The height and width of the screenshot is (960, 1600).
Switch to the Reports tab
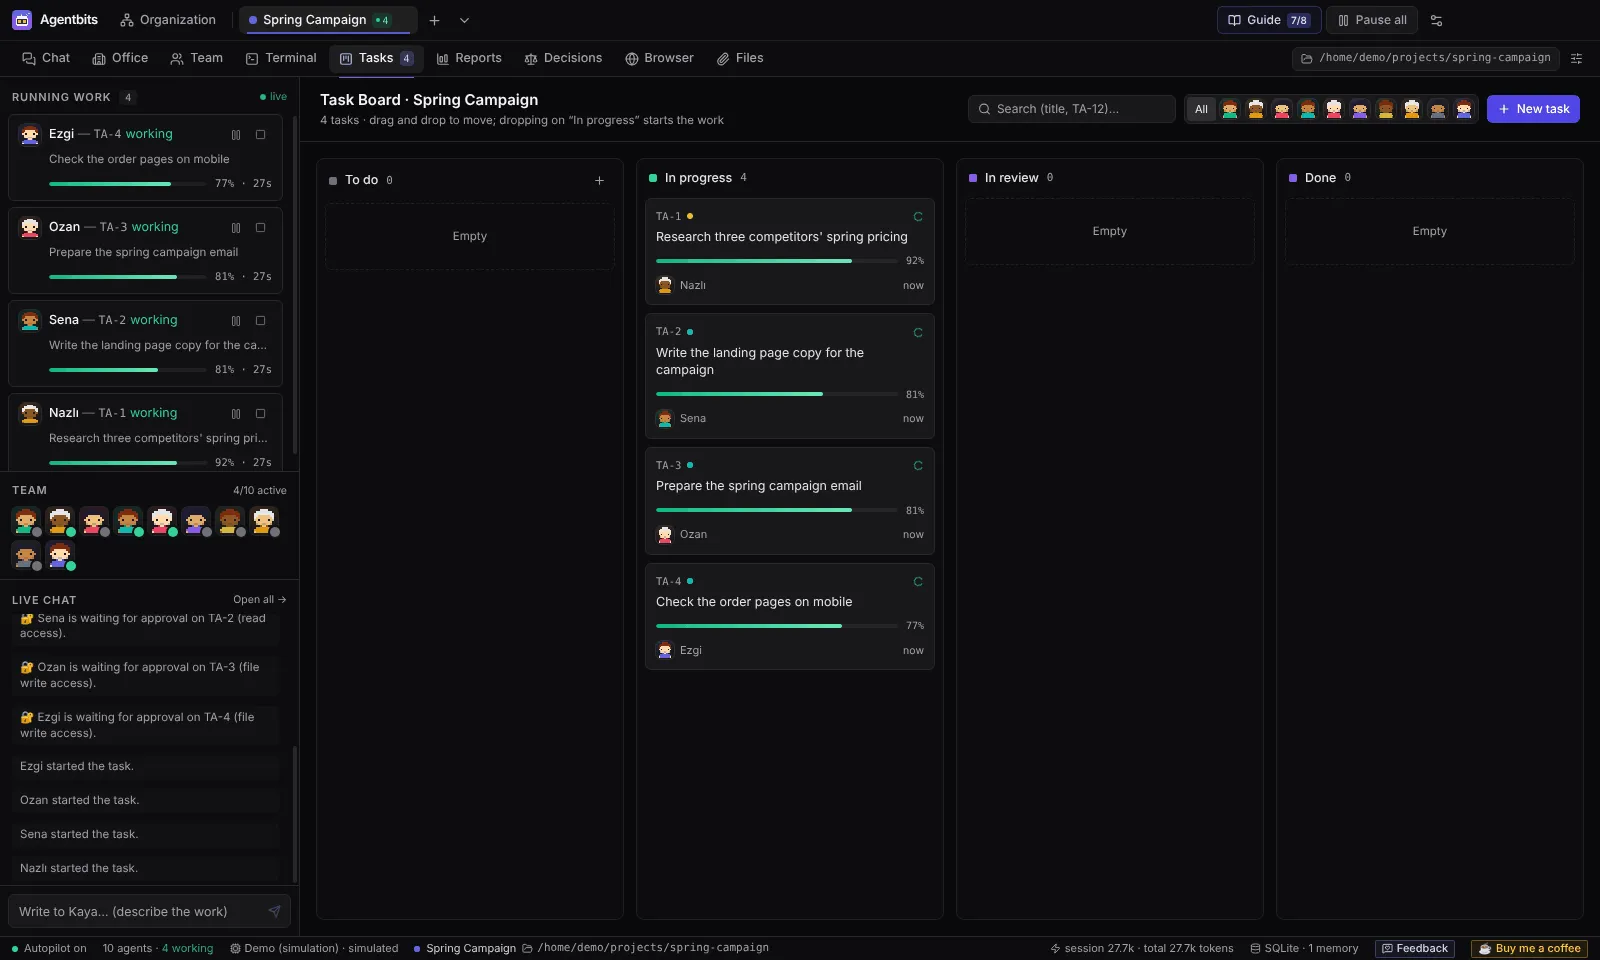tap(469, 59)
